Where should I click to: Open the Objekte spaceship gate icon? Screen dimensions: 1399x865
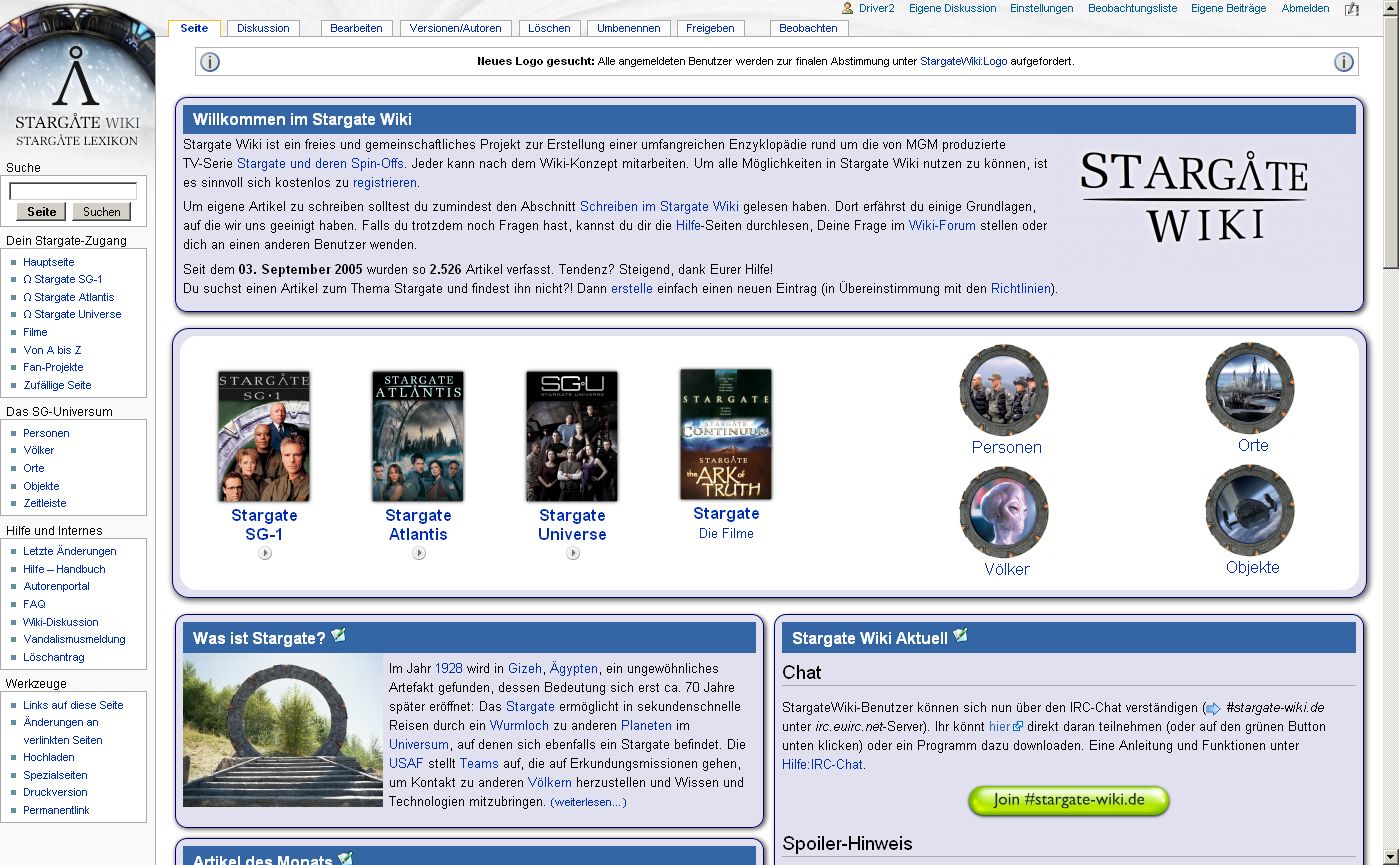1250,510
